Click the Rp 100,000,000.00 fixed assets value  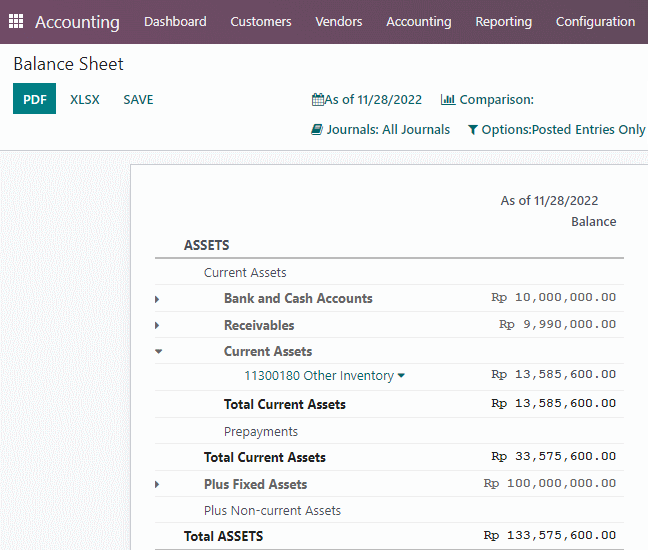[x=550, y=483]
